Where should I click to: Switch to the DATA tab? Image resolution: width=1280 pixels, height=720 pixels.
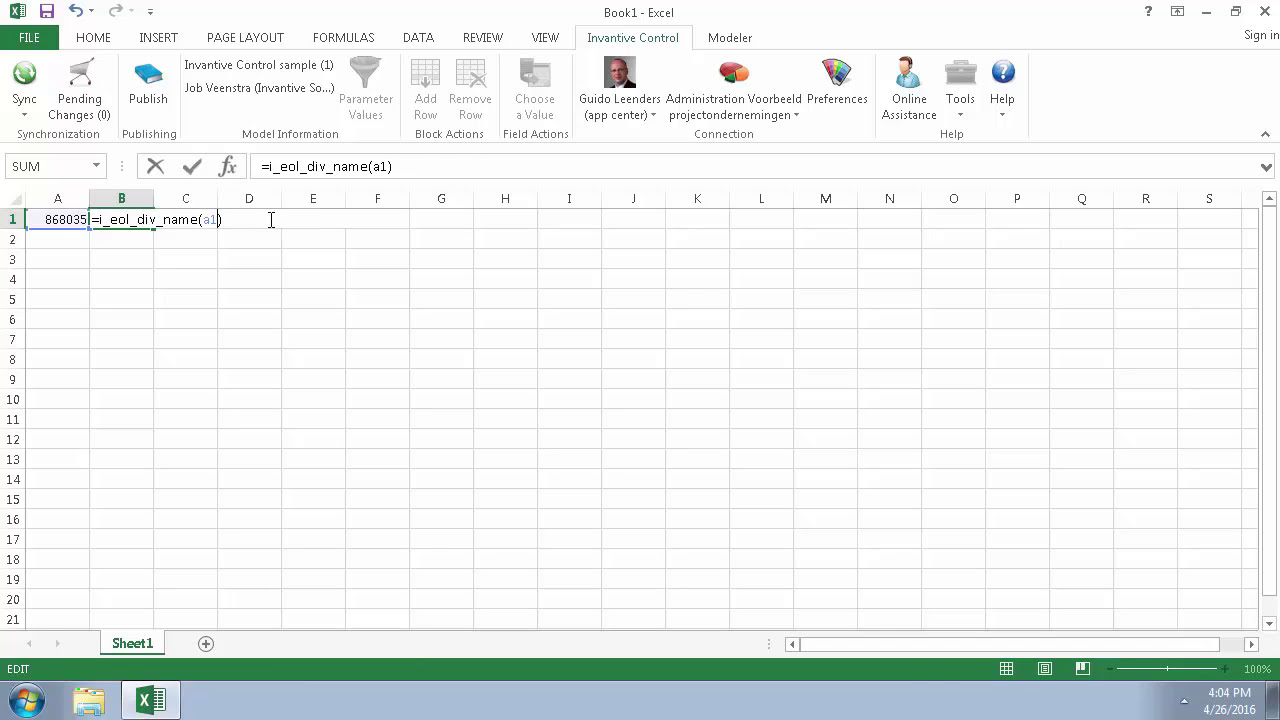pyautogui.click(x=418, y=37)
